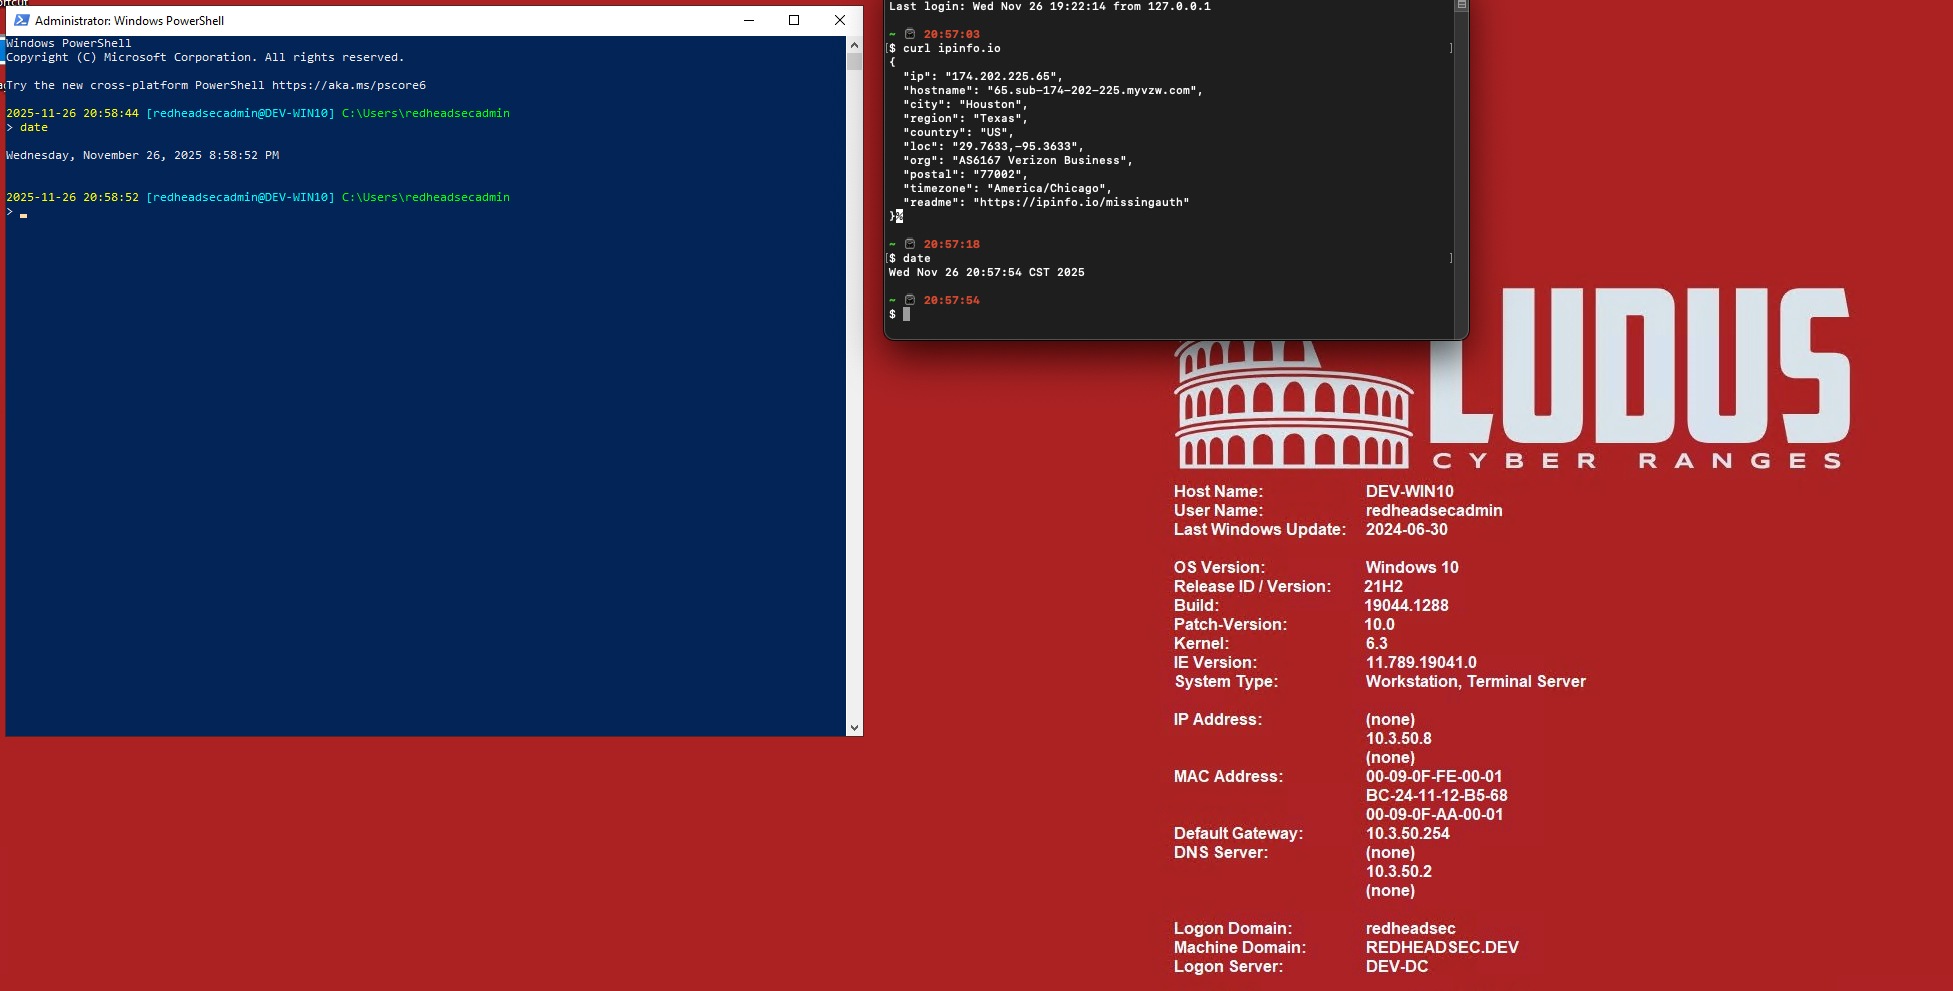Click the ipinfo.io/missingauth readme URL

pos(1084,203)
